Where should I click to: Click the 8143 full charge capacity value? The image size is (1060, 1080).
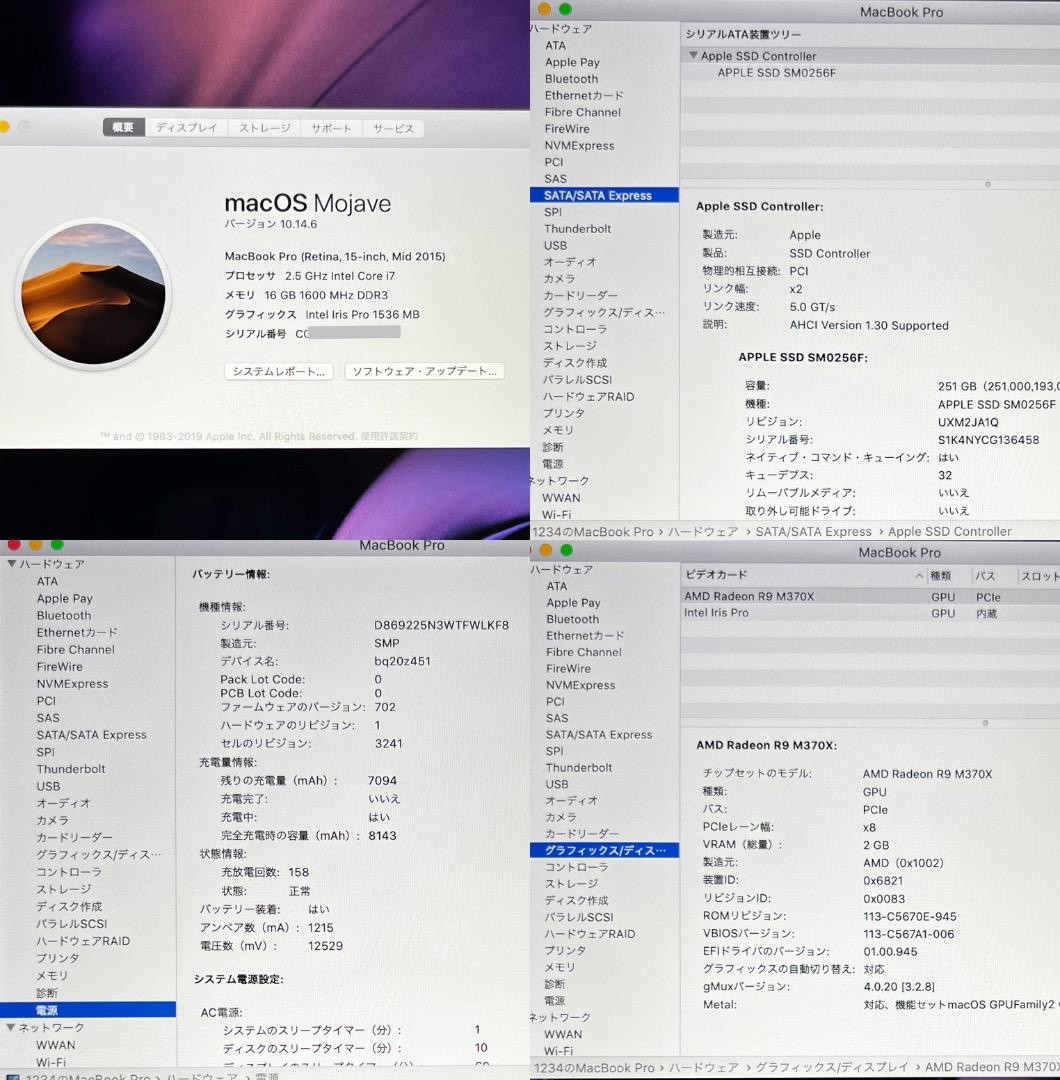382,835
